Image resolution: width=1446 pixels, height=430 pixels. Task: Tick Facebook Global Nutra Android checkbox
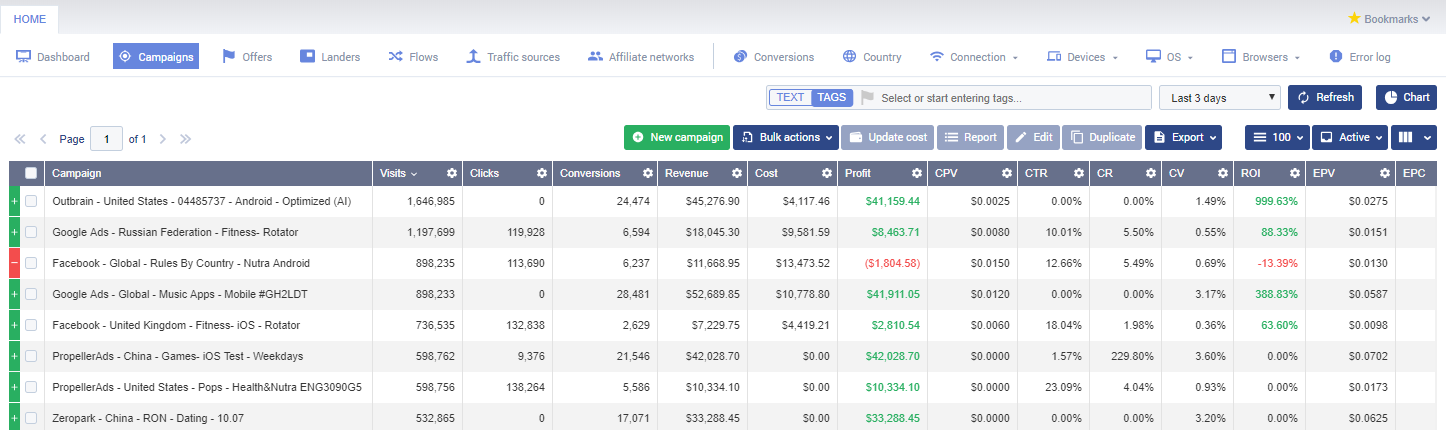(x=31, y=263)
